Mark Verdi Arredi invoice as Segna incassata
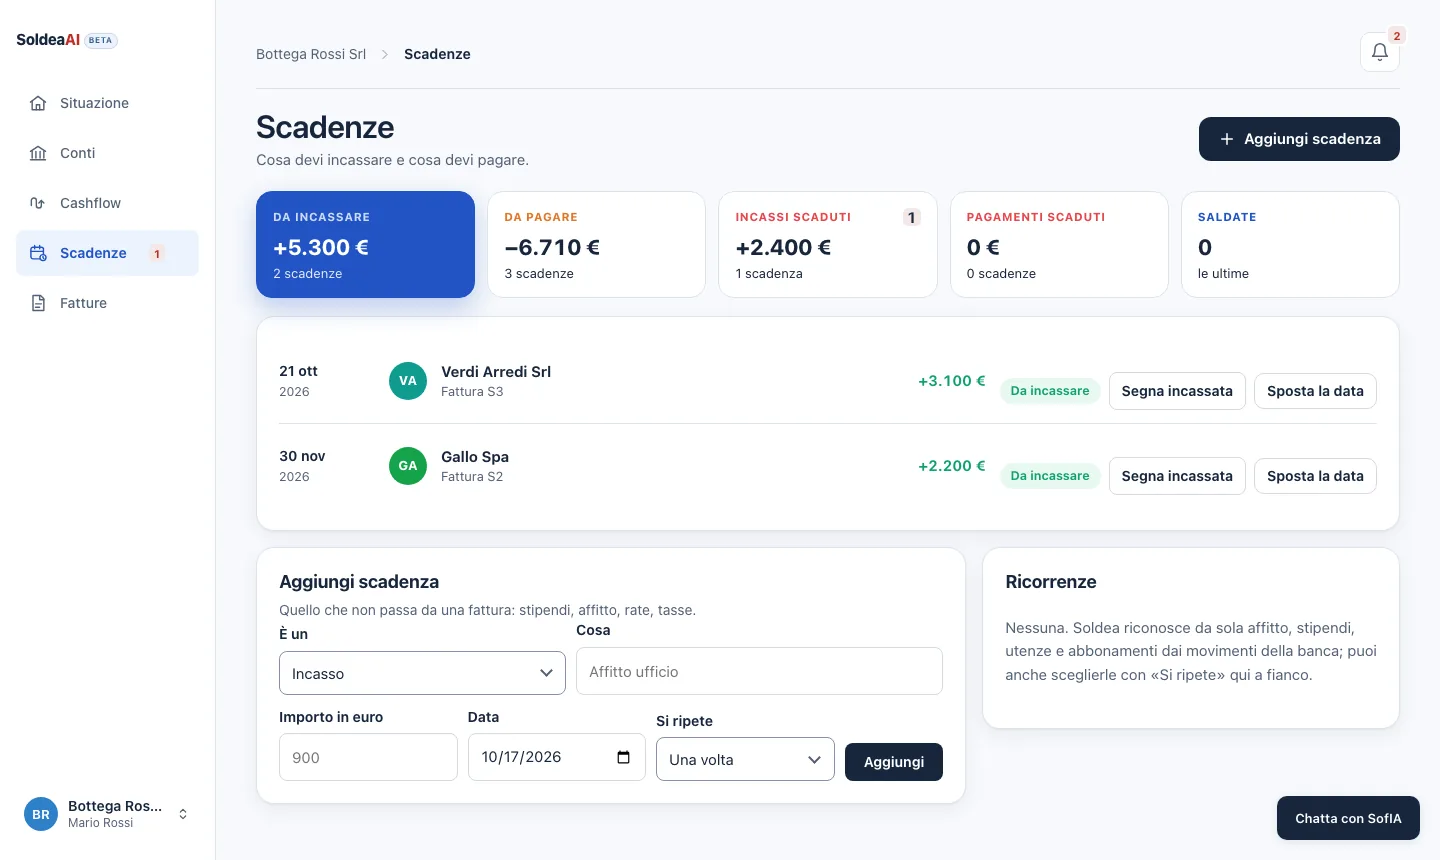This screenshot has width=1440, height=860. click(x=1177, y=391)
